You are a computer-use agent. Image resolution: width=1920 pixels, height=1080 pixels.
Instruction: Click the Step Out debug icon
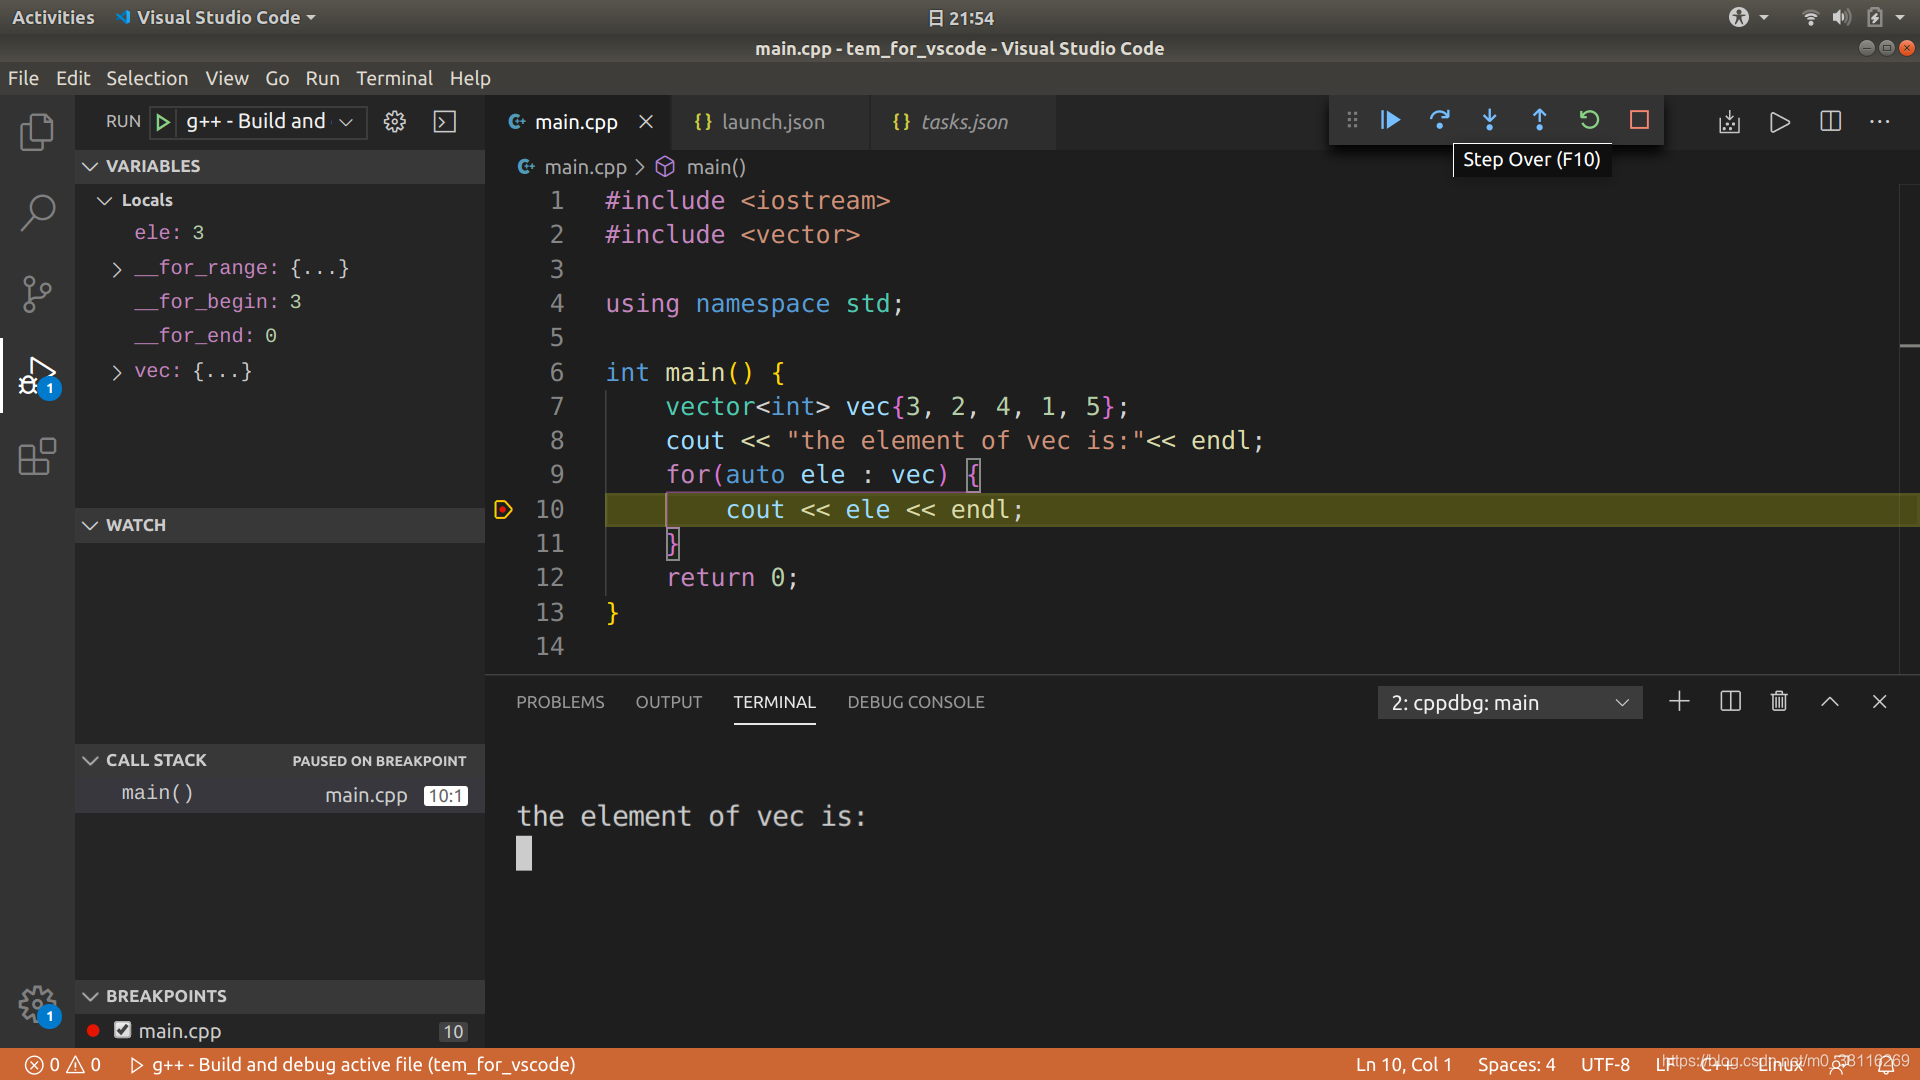1539,120
